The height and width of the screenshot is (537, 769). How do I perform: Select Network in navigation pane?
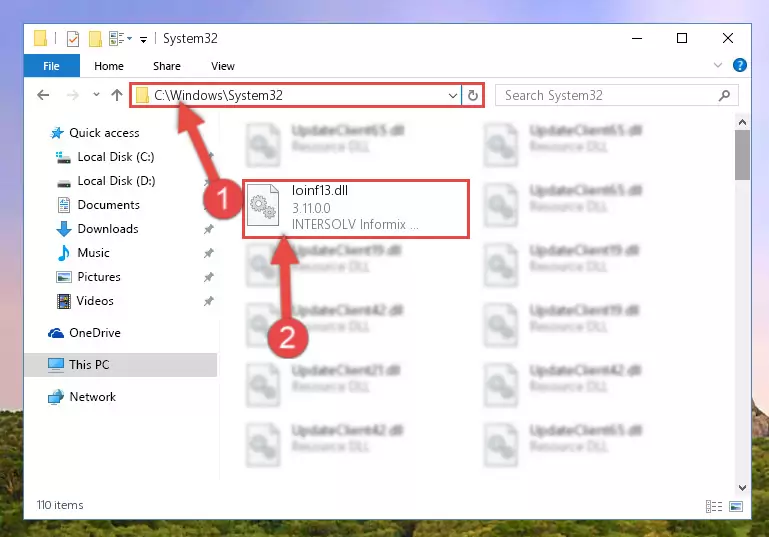coord(93,397)
